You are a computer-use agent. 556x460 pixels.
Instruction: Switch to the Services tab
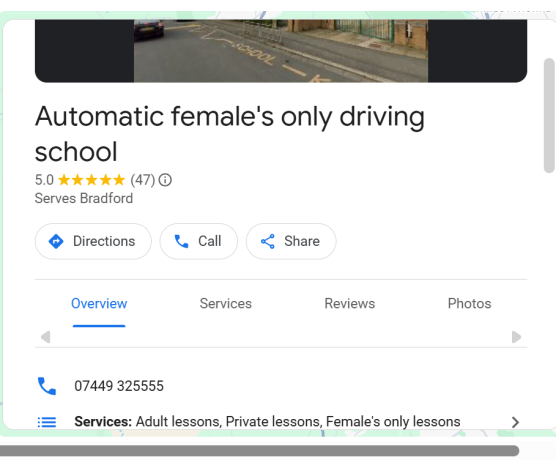(226, 304)
